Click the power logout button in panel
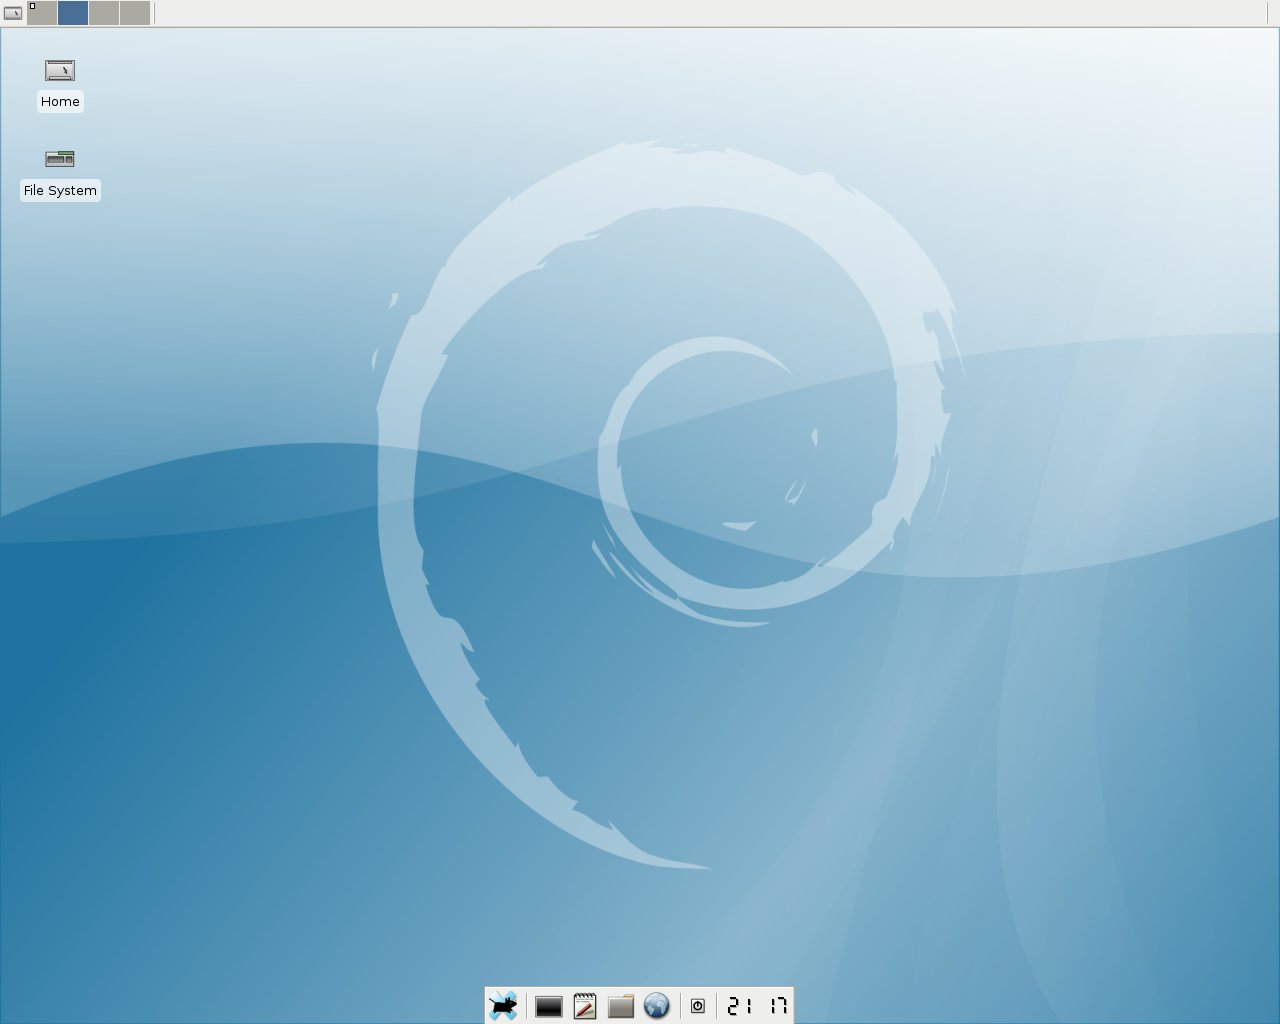Screen dimensions: 1280x1024 (x=698, y=1006)
